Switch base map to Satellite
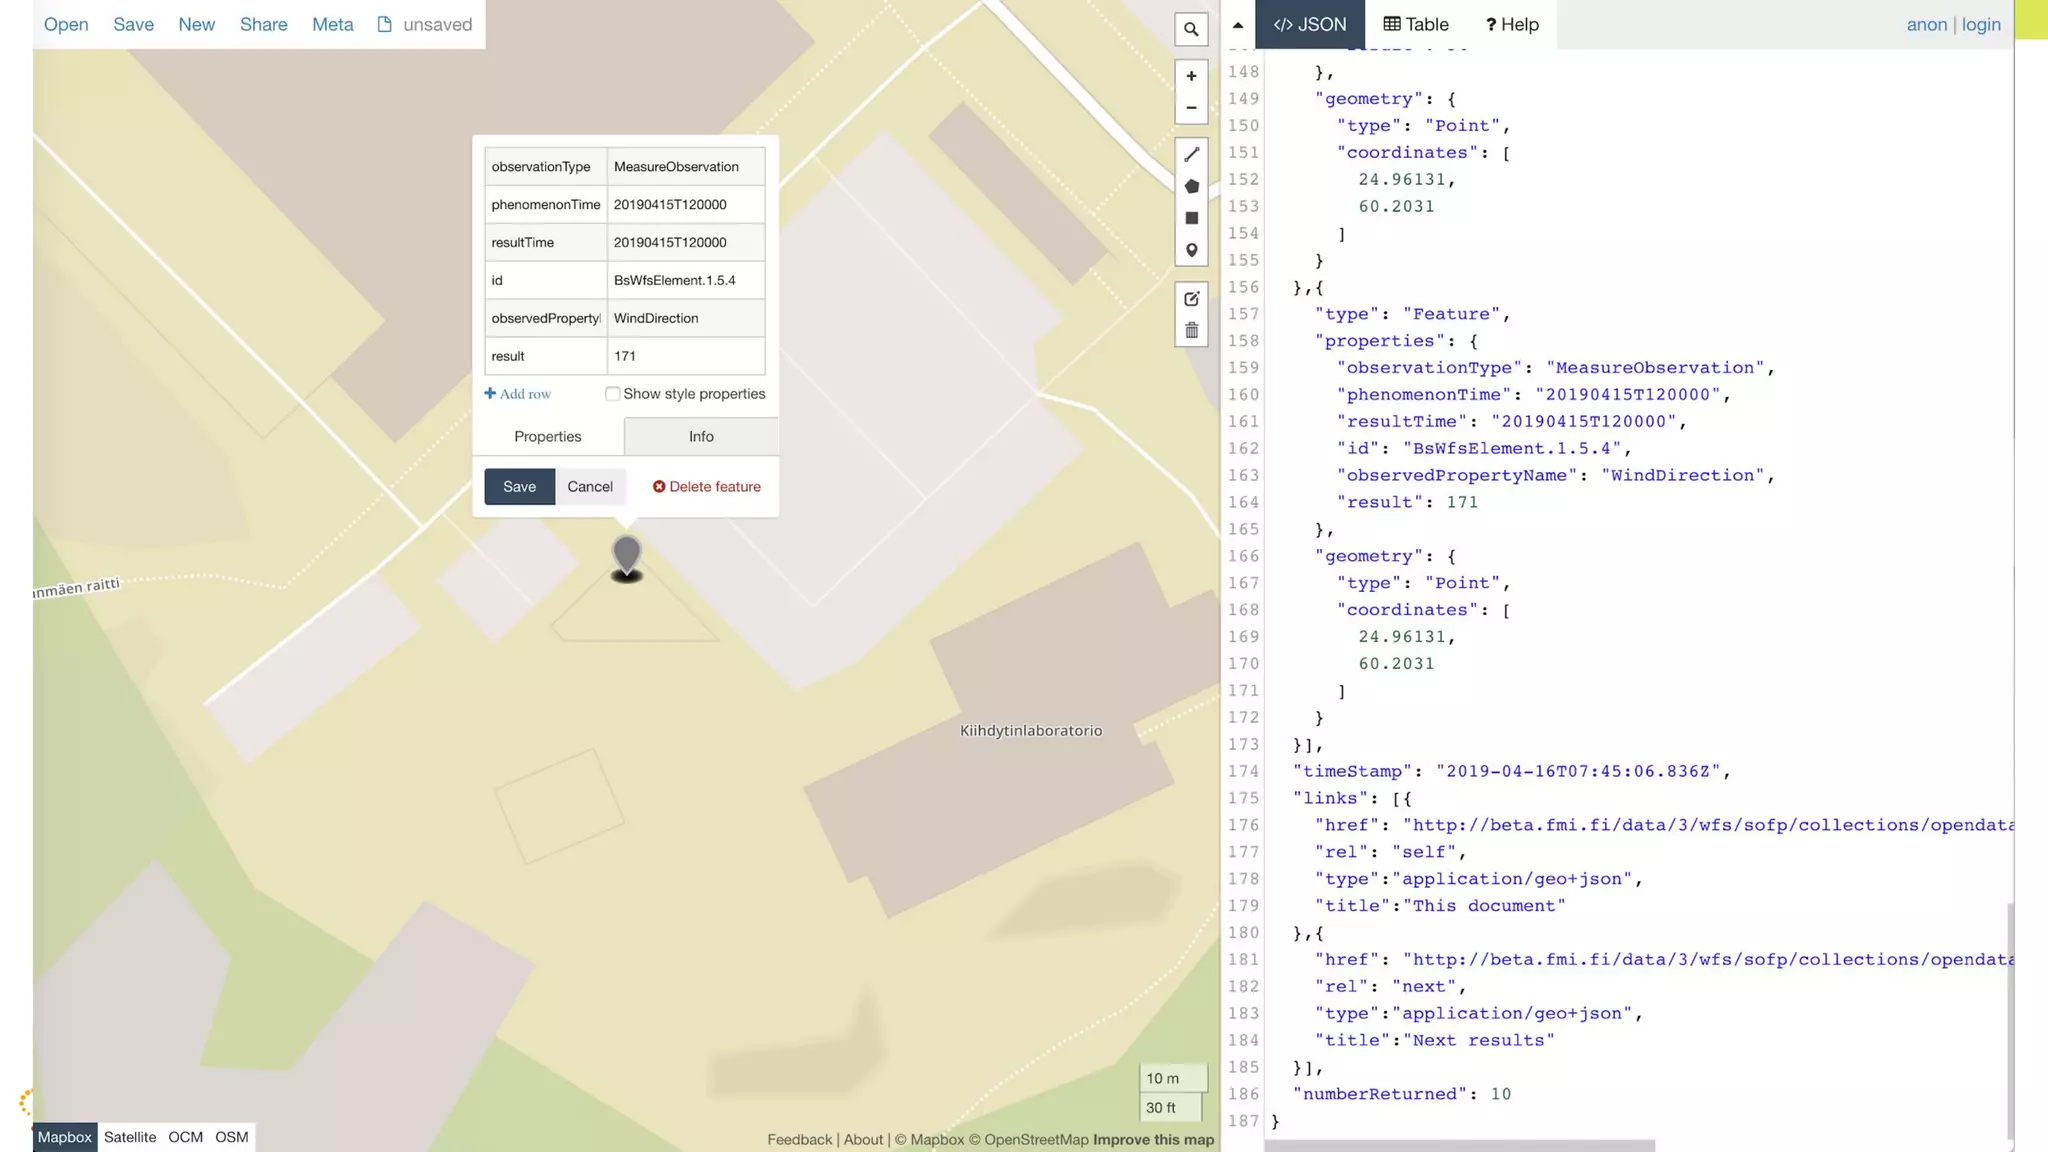2048x1152 pixels. 130,1137
